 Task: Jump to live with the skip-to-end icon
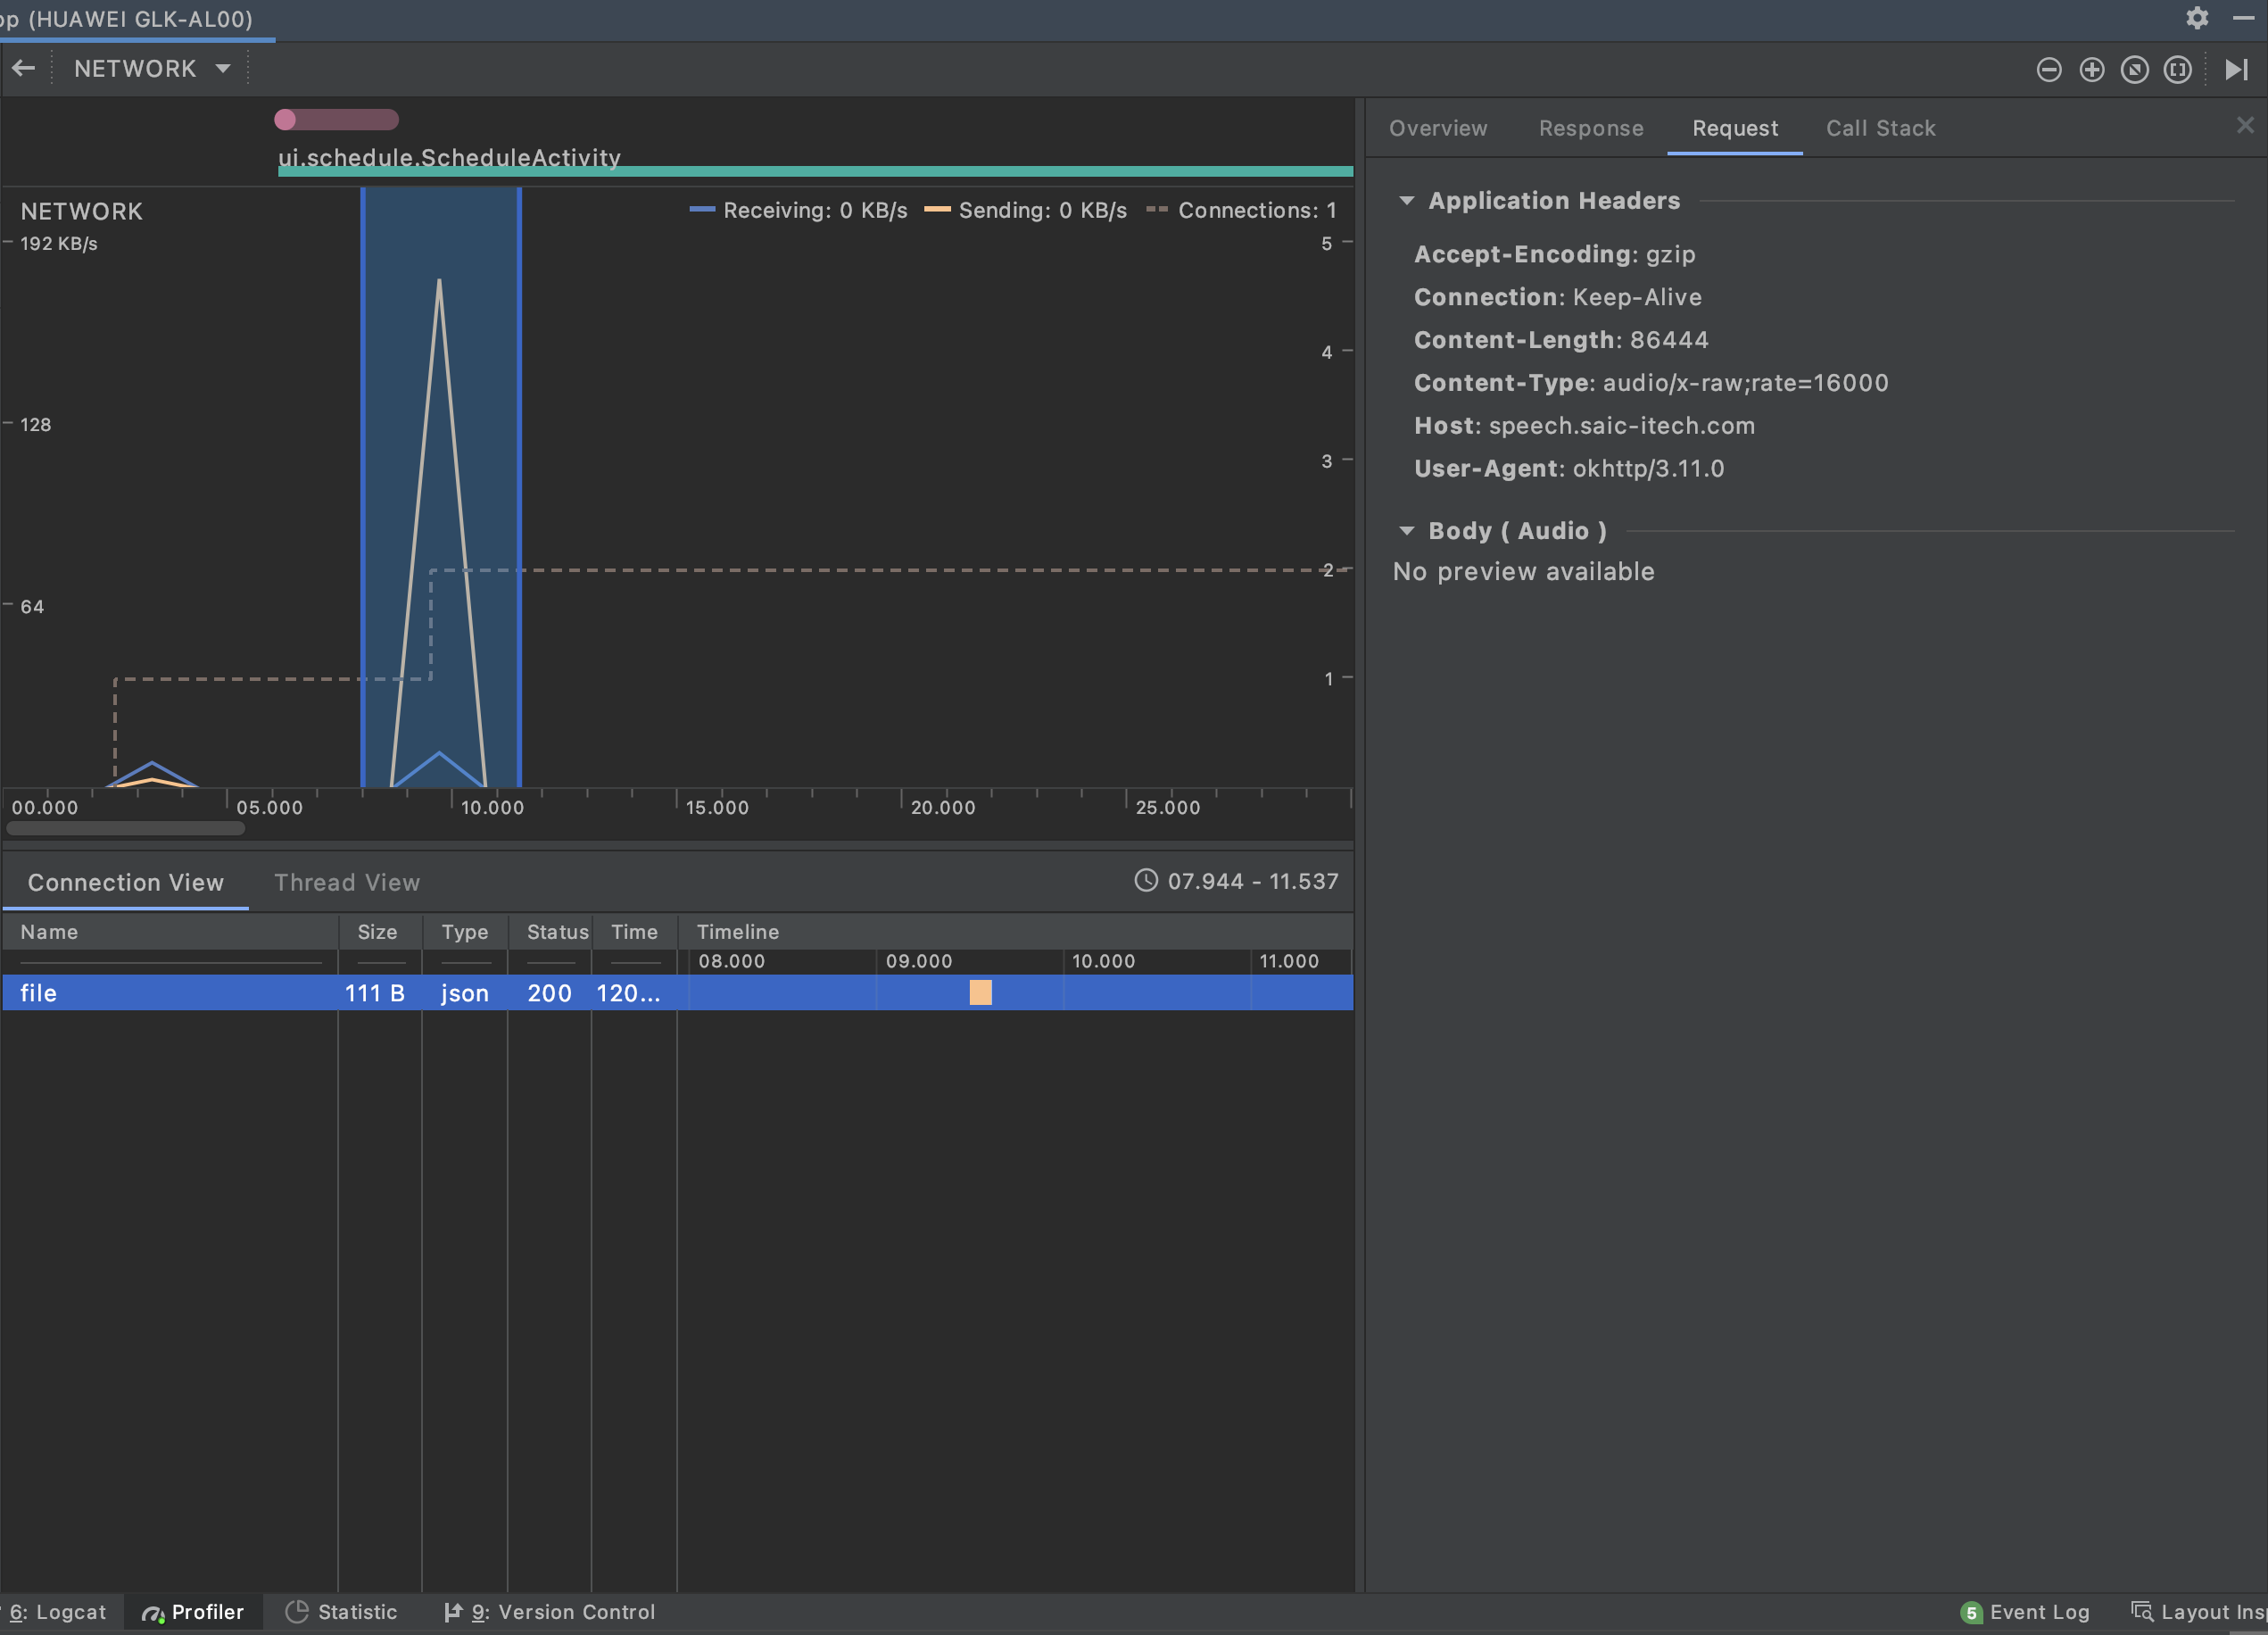coord(2236,69)
